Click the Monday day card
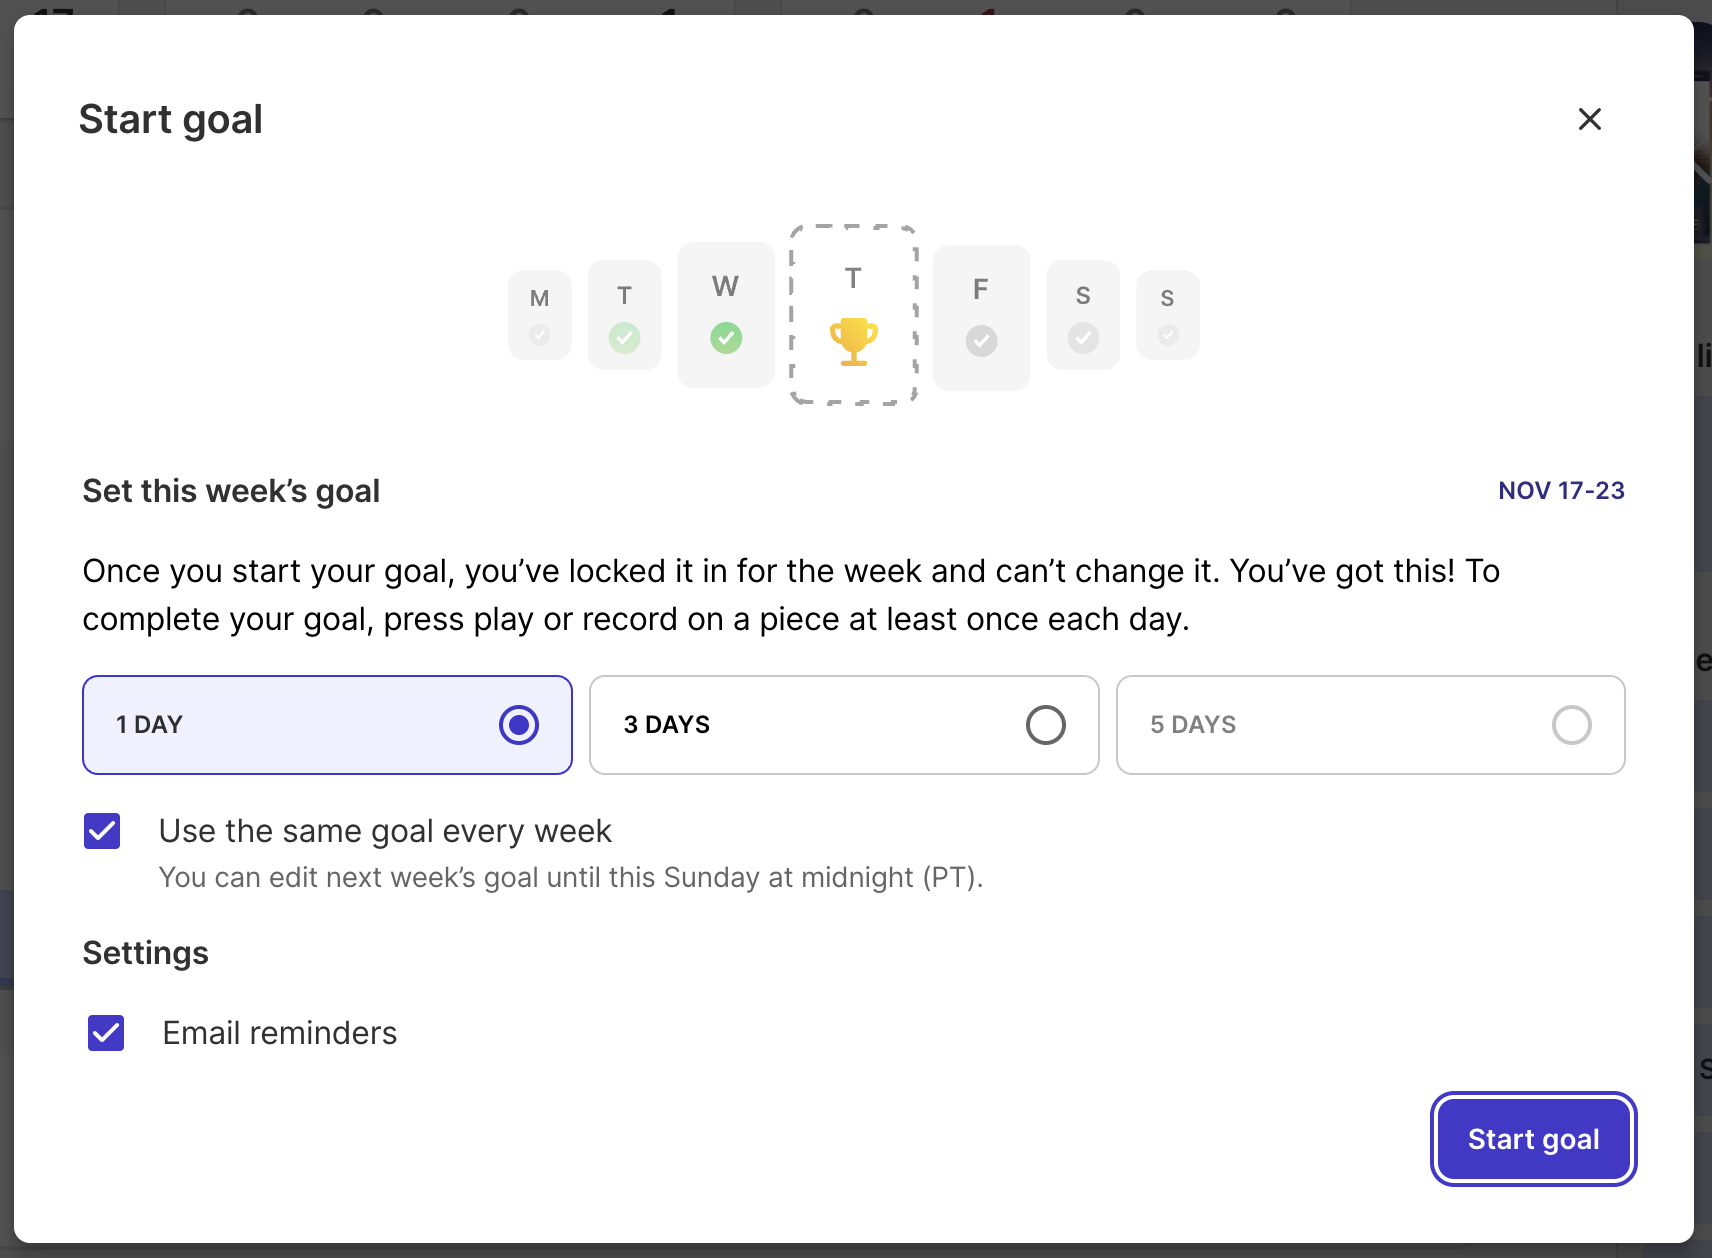The height and width of the screenshot is (1258, 1712). pyautogui.click(x=540, y=315)
